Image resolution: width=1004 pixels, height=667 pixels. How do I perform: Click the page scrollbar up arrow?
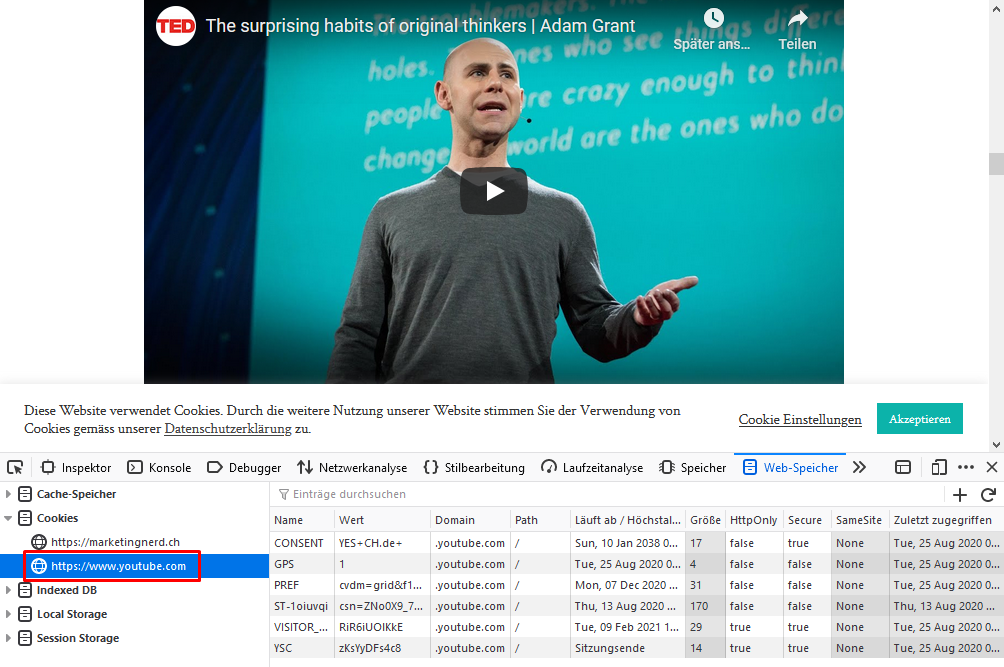[x=996, y=7]
